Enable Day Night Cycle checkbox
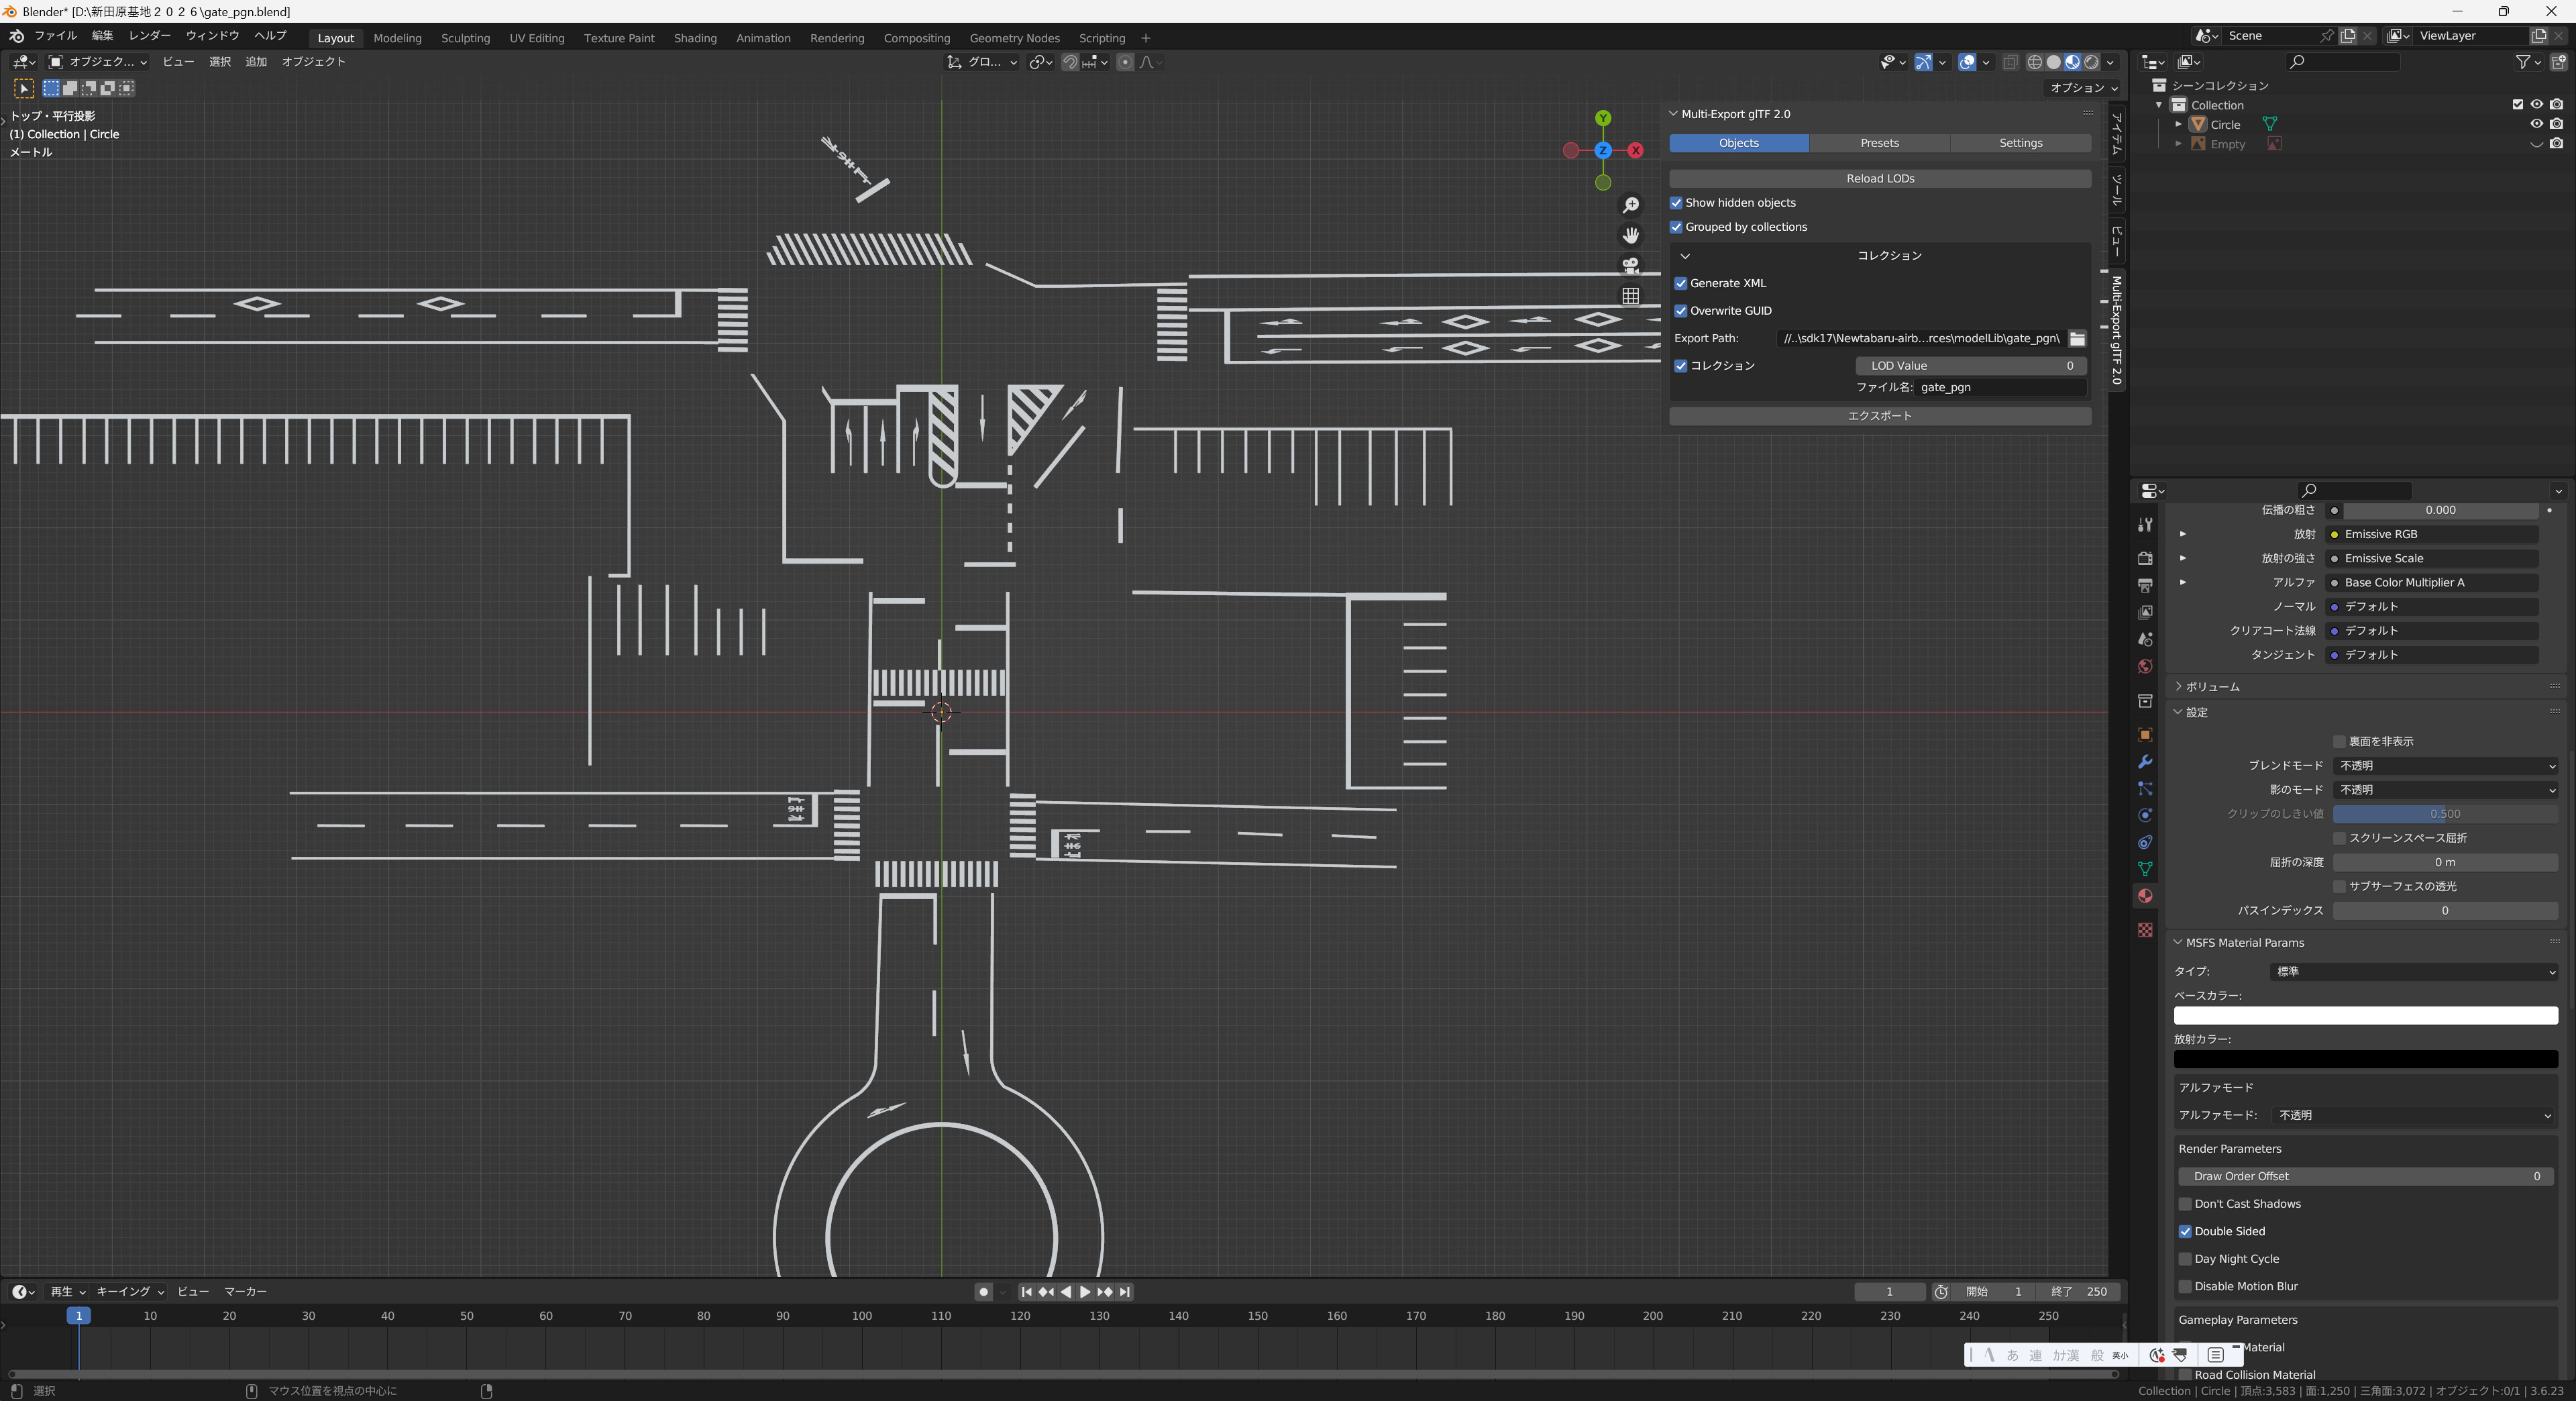Viewport: 2576px width, 1401px height. pos(2185,1259)
